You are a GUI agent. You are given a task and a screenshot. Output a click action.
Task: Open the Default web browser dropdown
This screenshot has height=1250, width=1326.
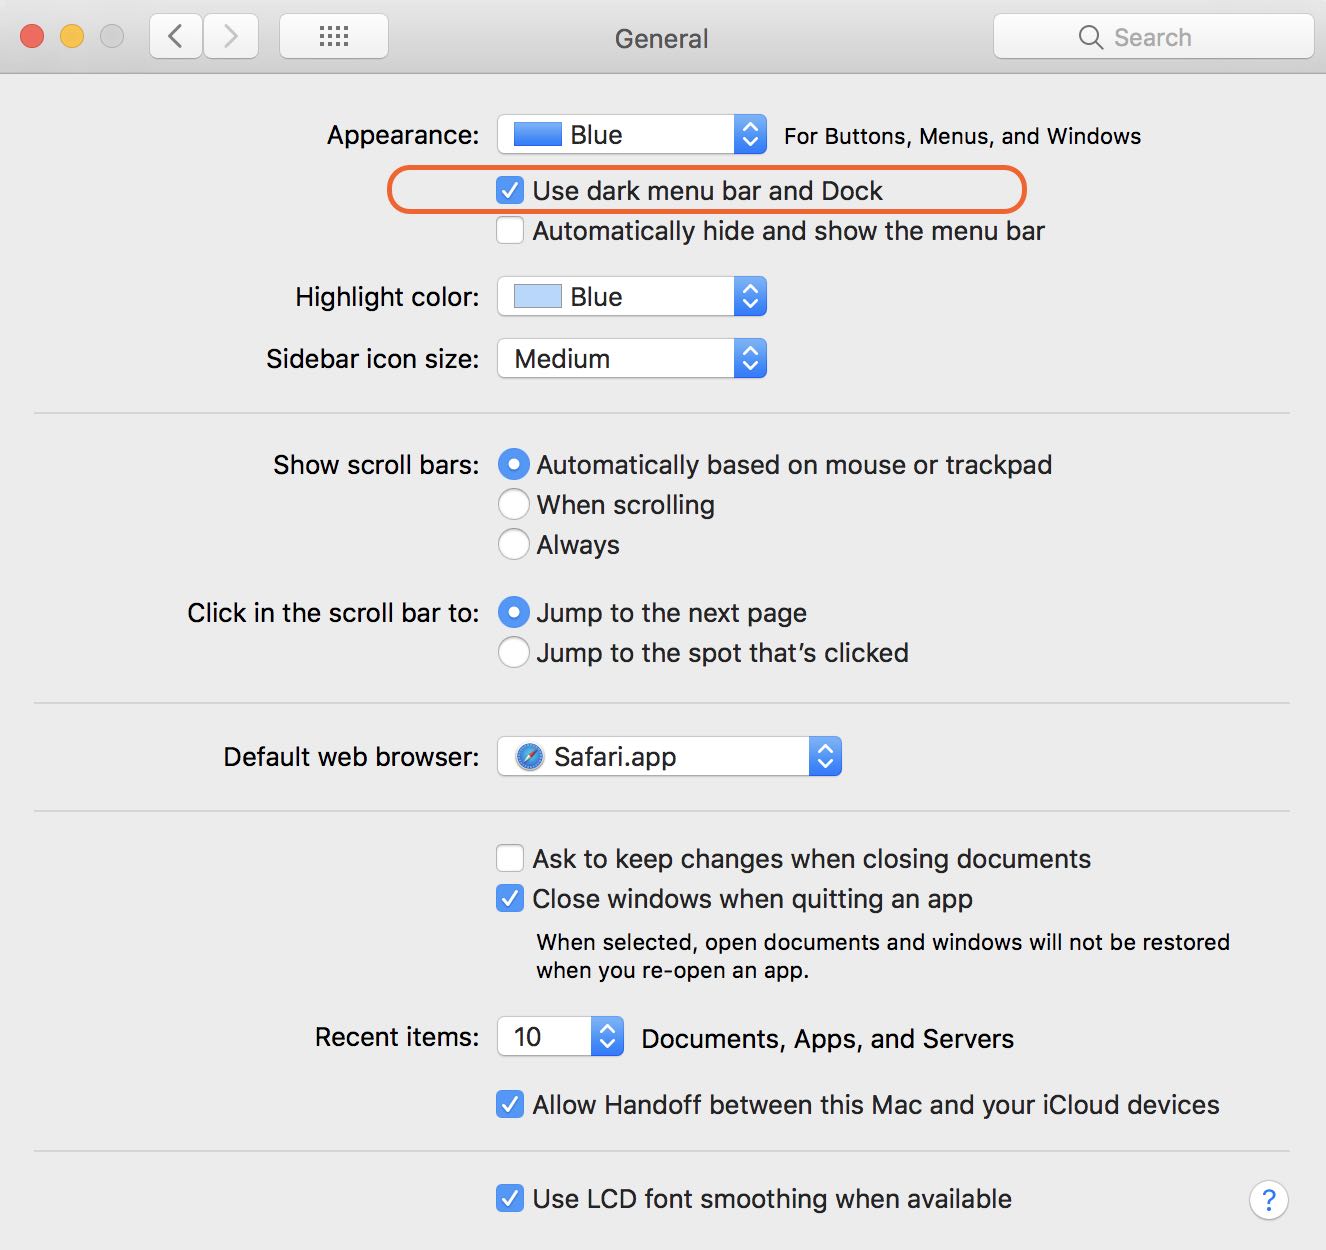(669, 757)
